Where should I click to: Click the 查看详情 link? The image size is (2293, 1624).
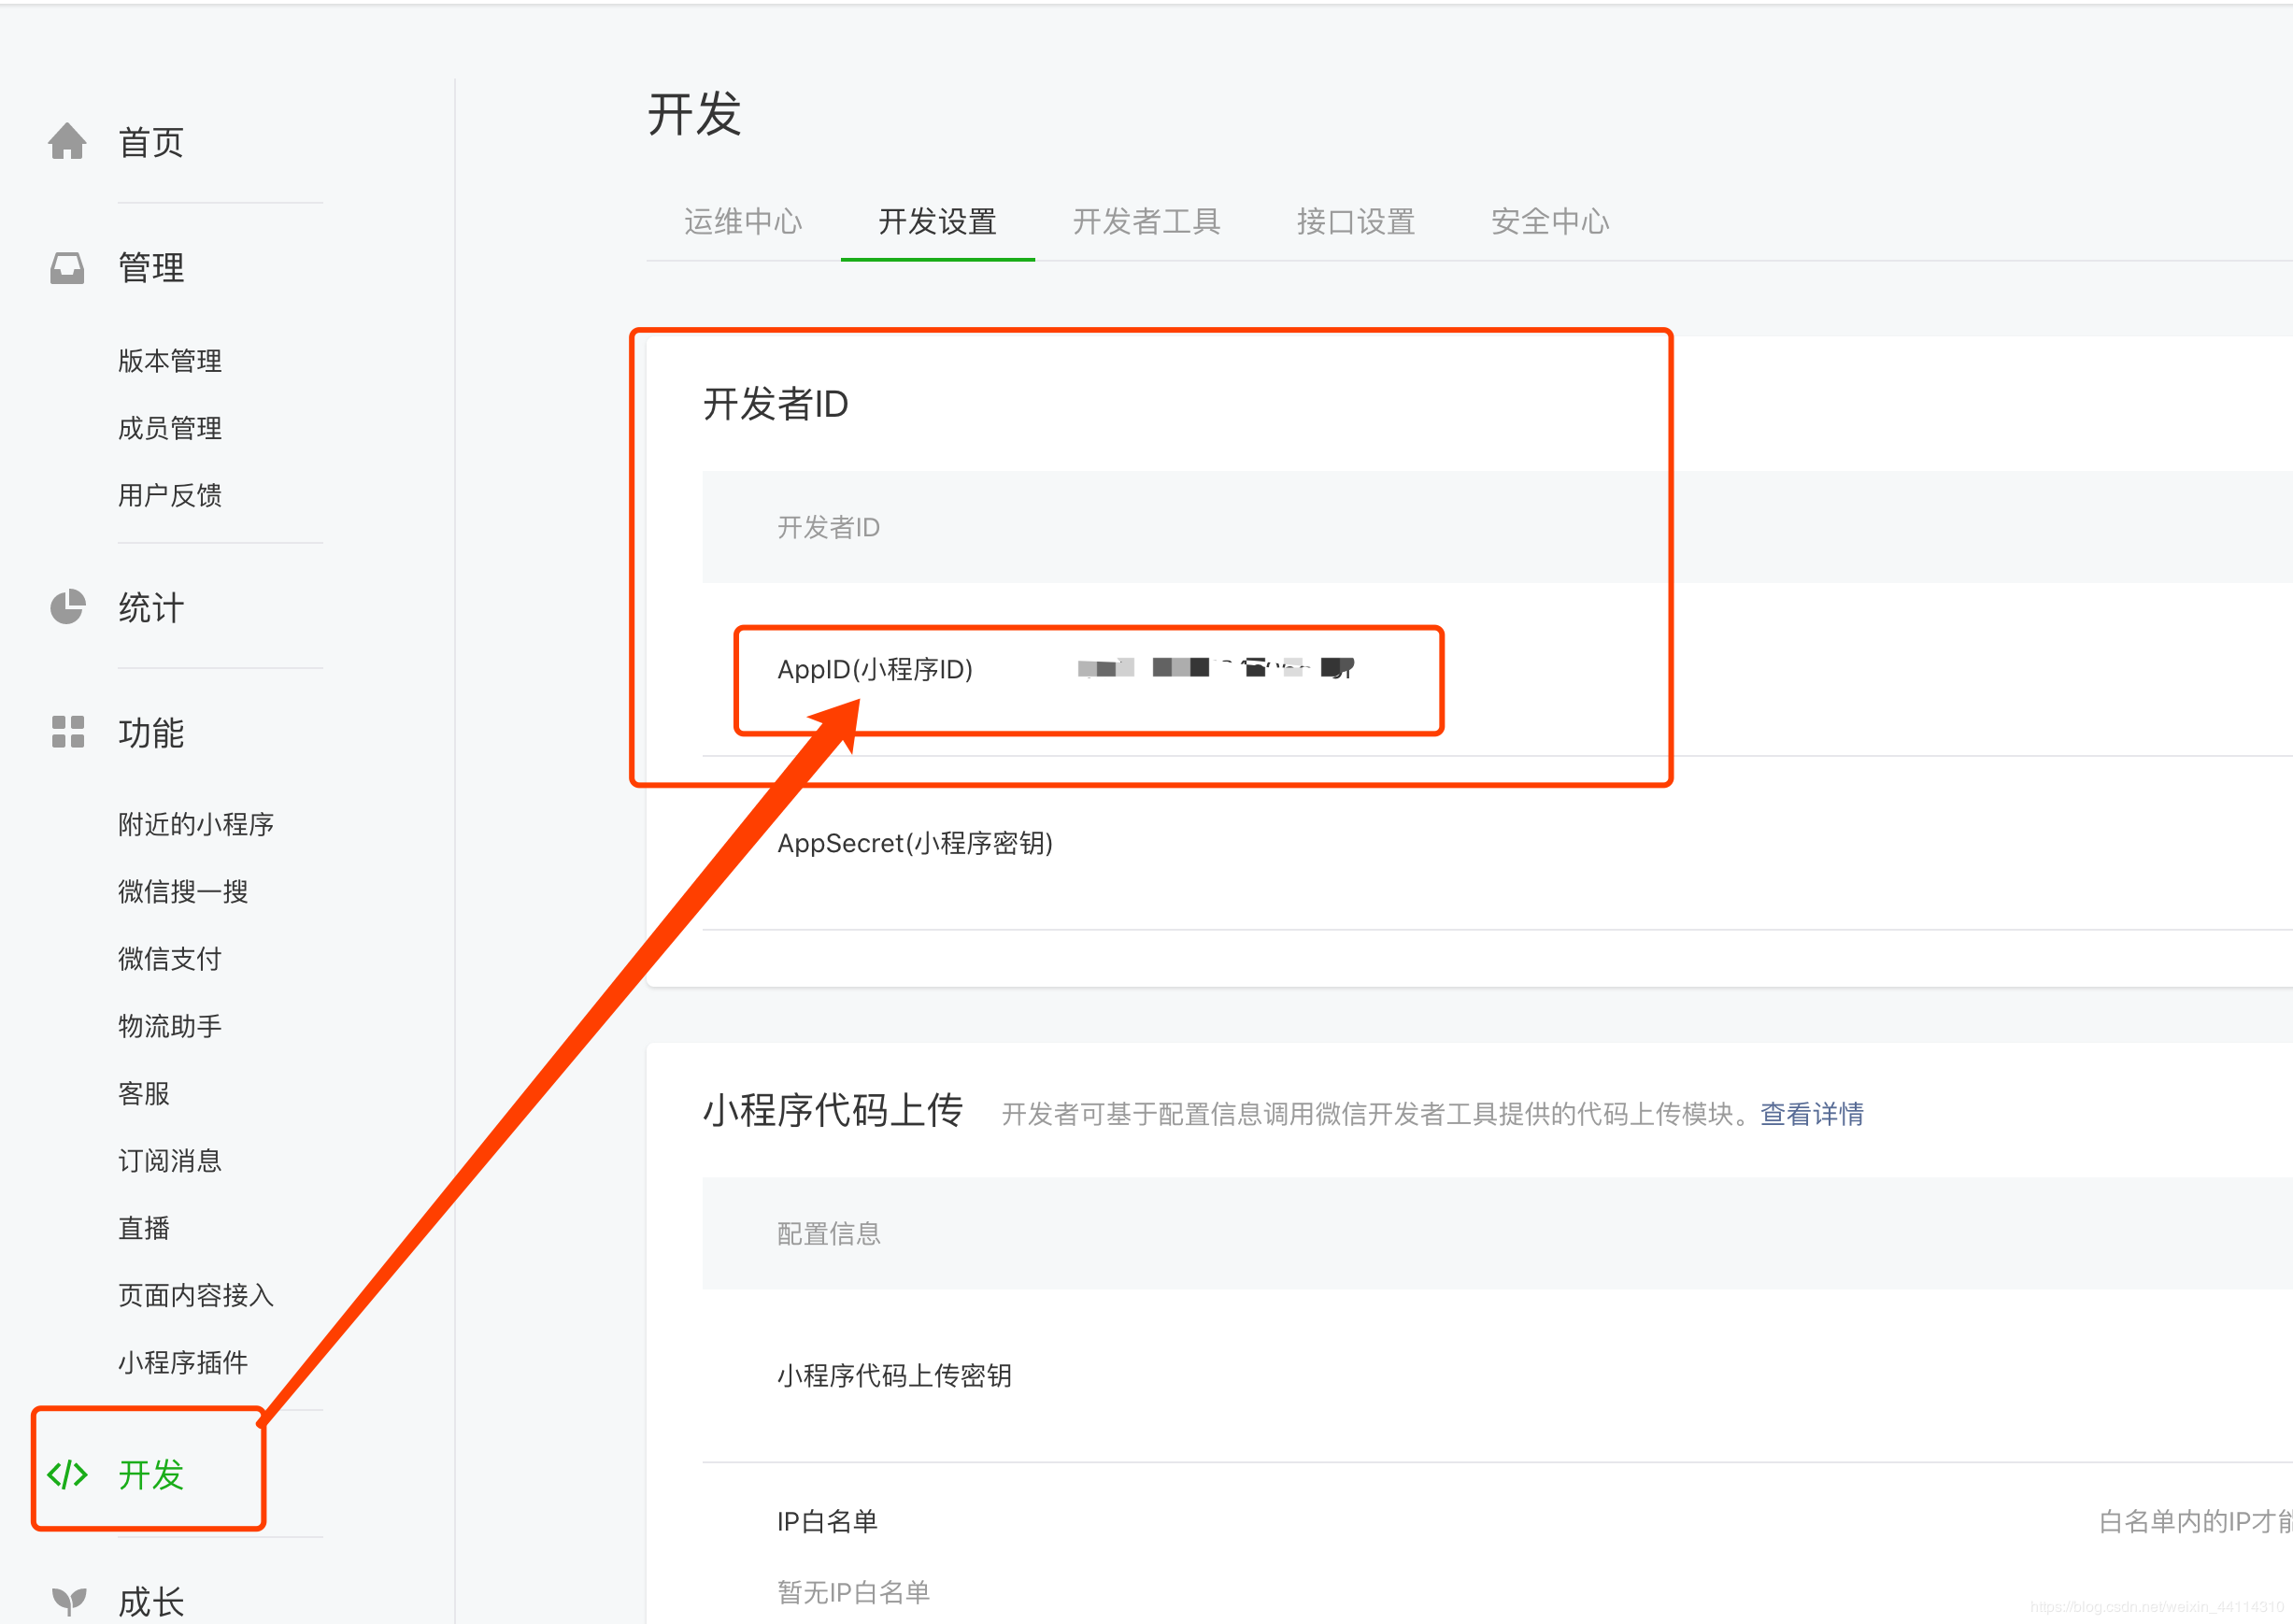[x=1811, y=1113]
